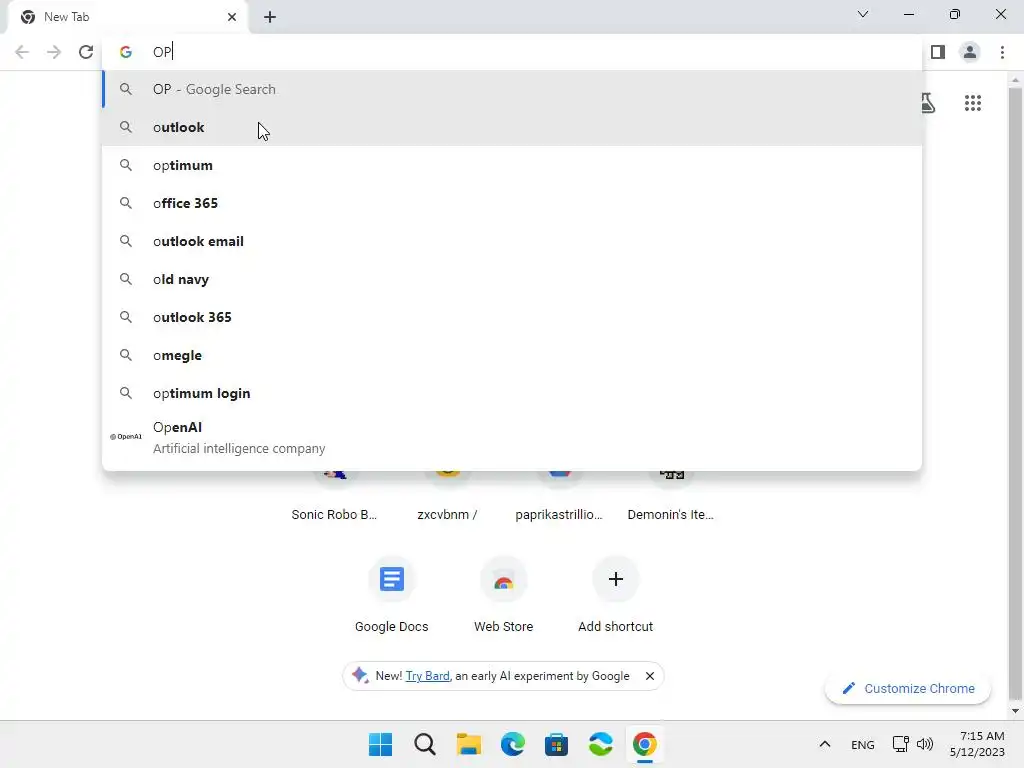
Task: Choose the OpenAI company suggestion
Action: (x=513, y=438)
